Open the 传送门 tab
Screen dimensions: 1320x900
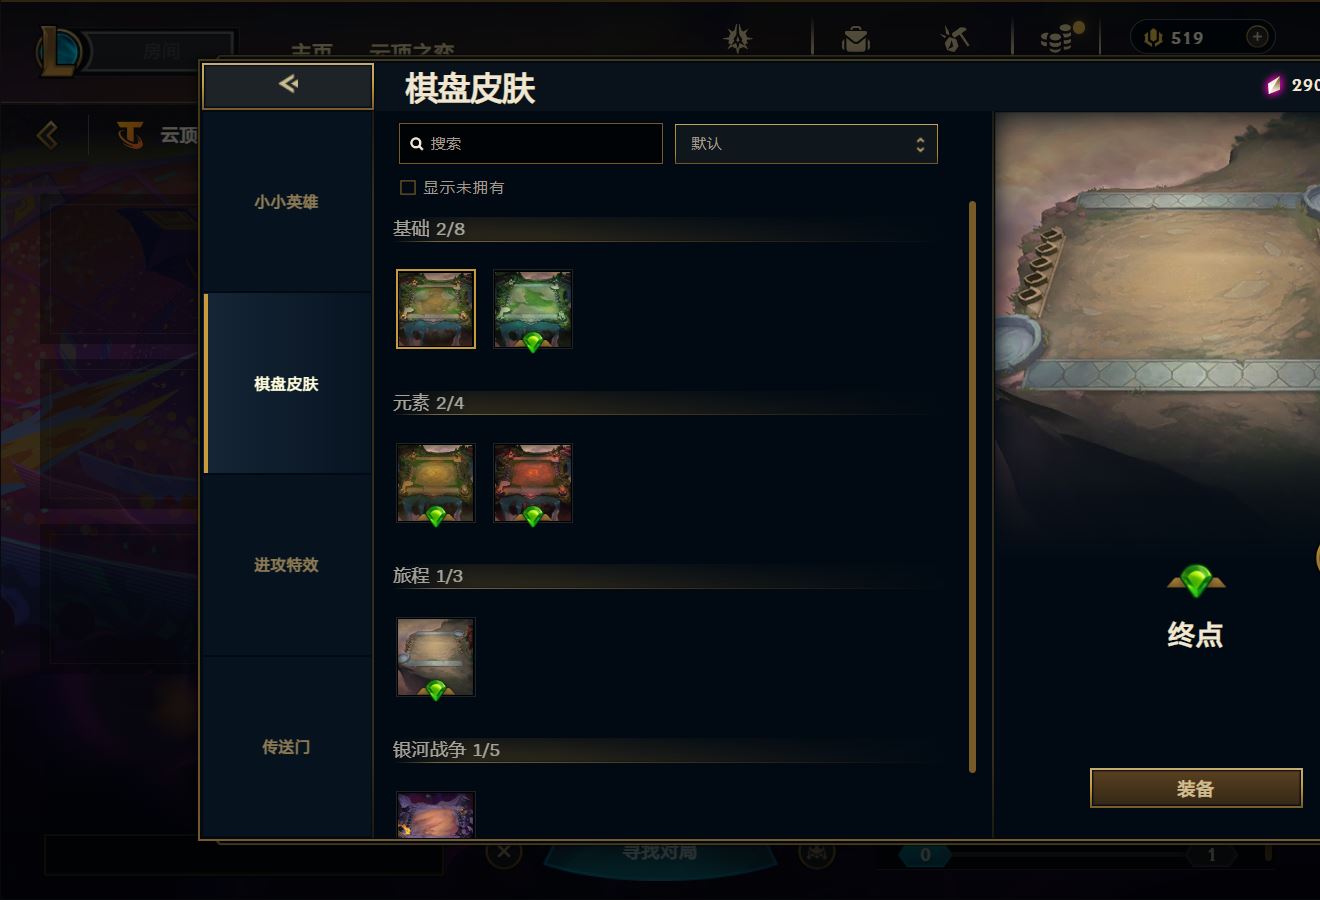pos(287,747)
